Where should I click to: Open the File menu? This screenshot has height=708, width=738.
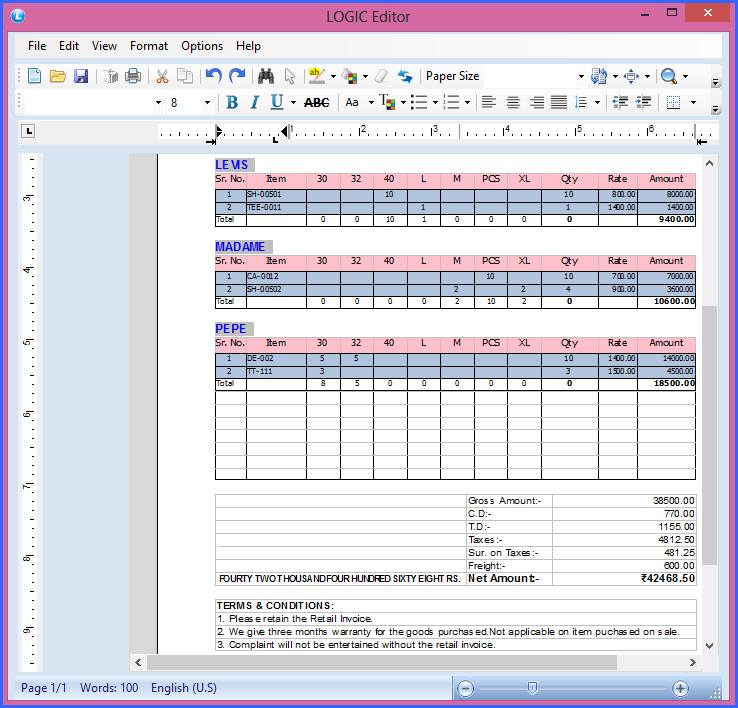click(x=37, y=46)
